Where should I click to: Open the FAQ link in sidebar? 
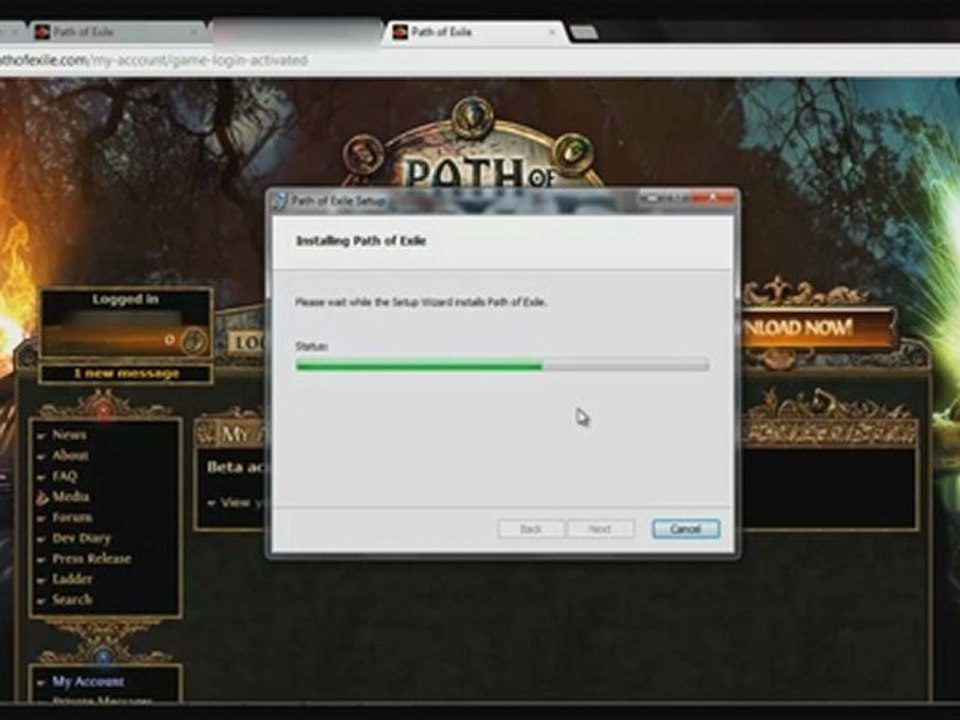[64, 476]
